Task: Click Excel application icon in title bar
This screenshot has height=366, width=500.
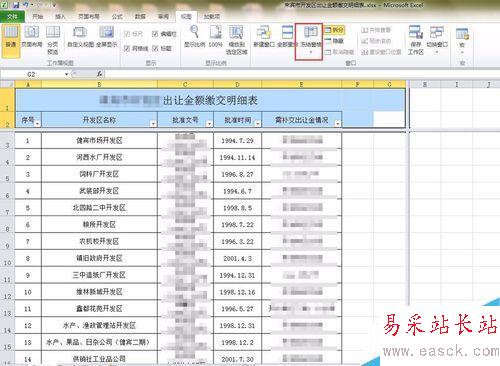Action: pos(5,5)
